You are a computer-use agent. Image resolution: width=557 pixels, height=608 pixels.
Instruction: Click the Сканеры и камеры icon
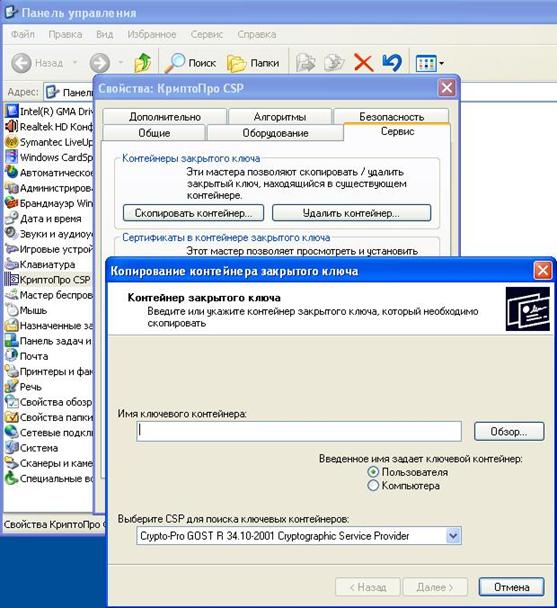(12, 463)
